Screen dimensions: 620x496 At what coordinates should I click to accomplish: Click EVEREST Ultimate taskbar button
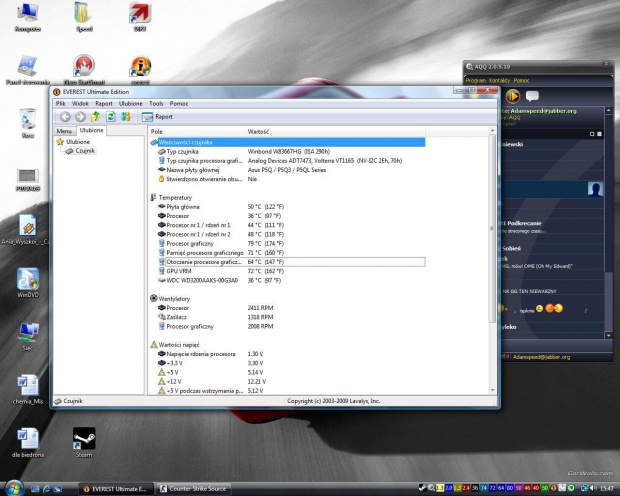point(115,489)
